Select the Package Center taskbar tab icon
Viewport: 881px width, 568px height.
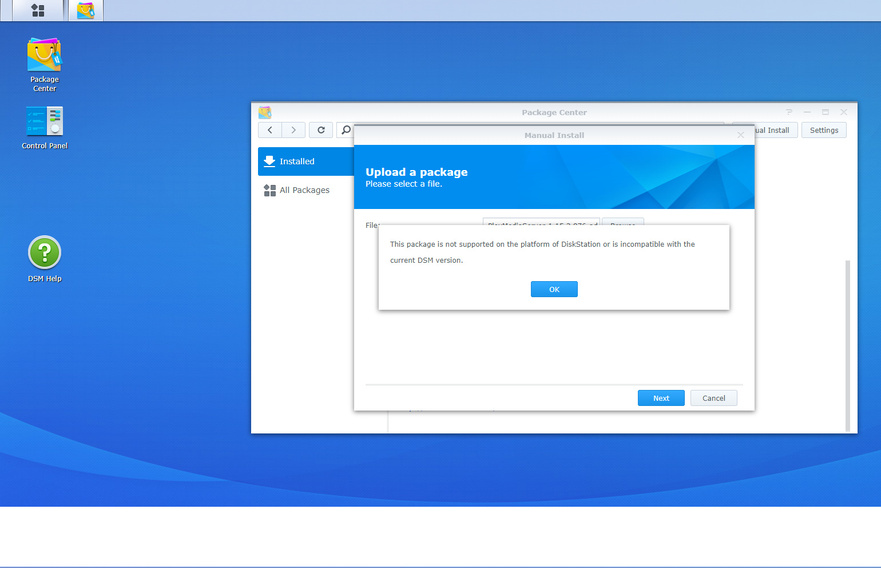[x=86, y=10]
